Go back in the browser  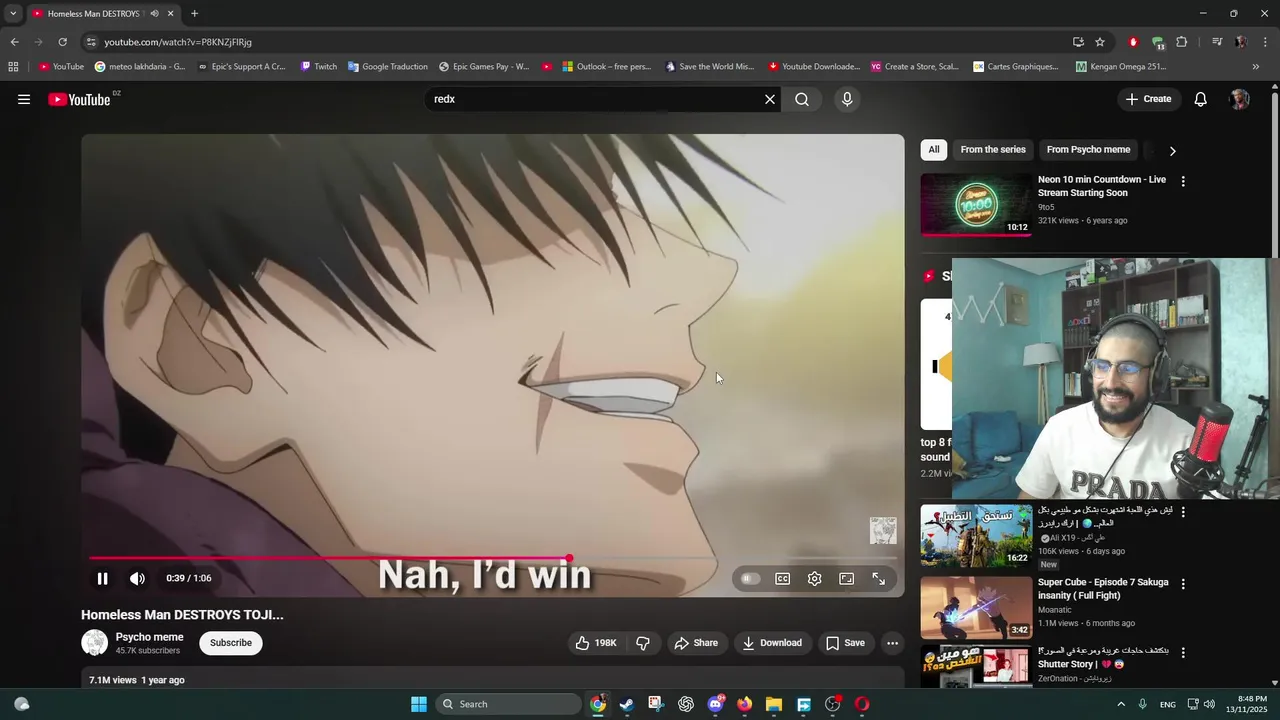[14, 42]
